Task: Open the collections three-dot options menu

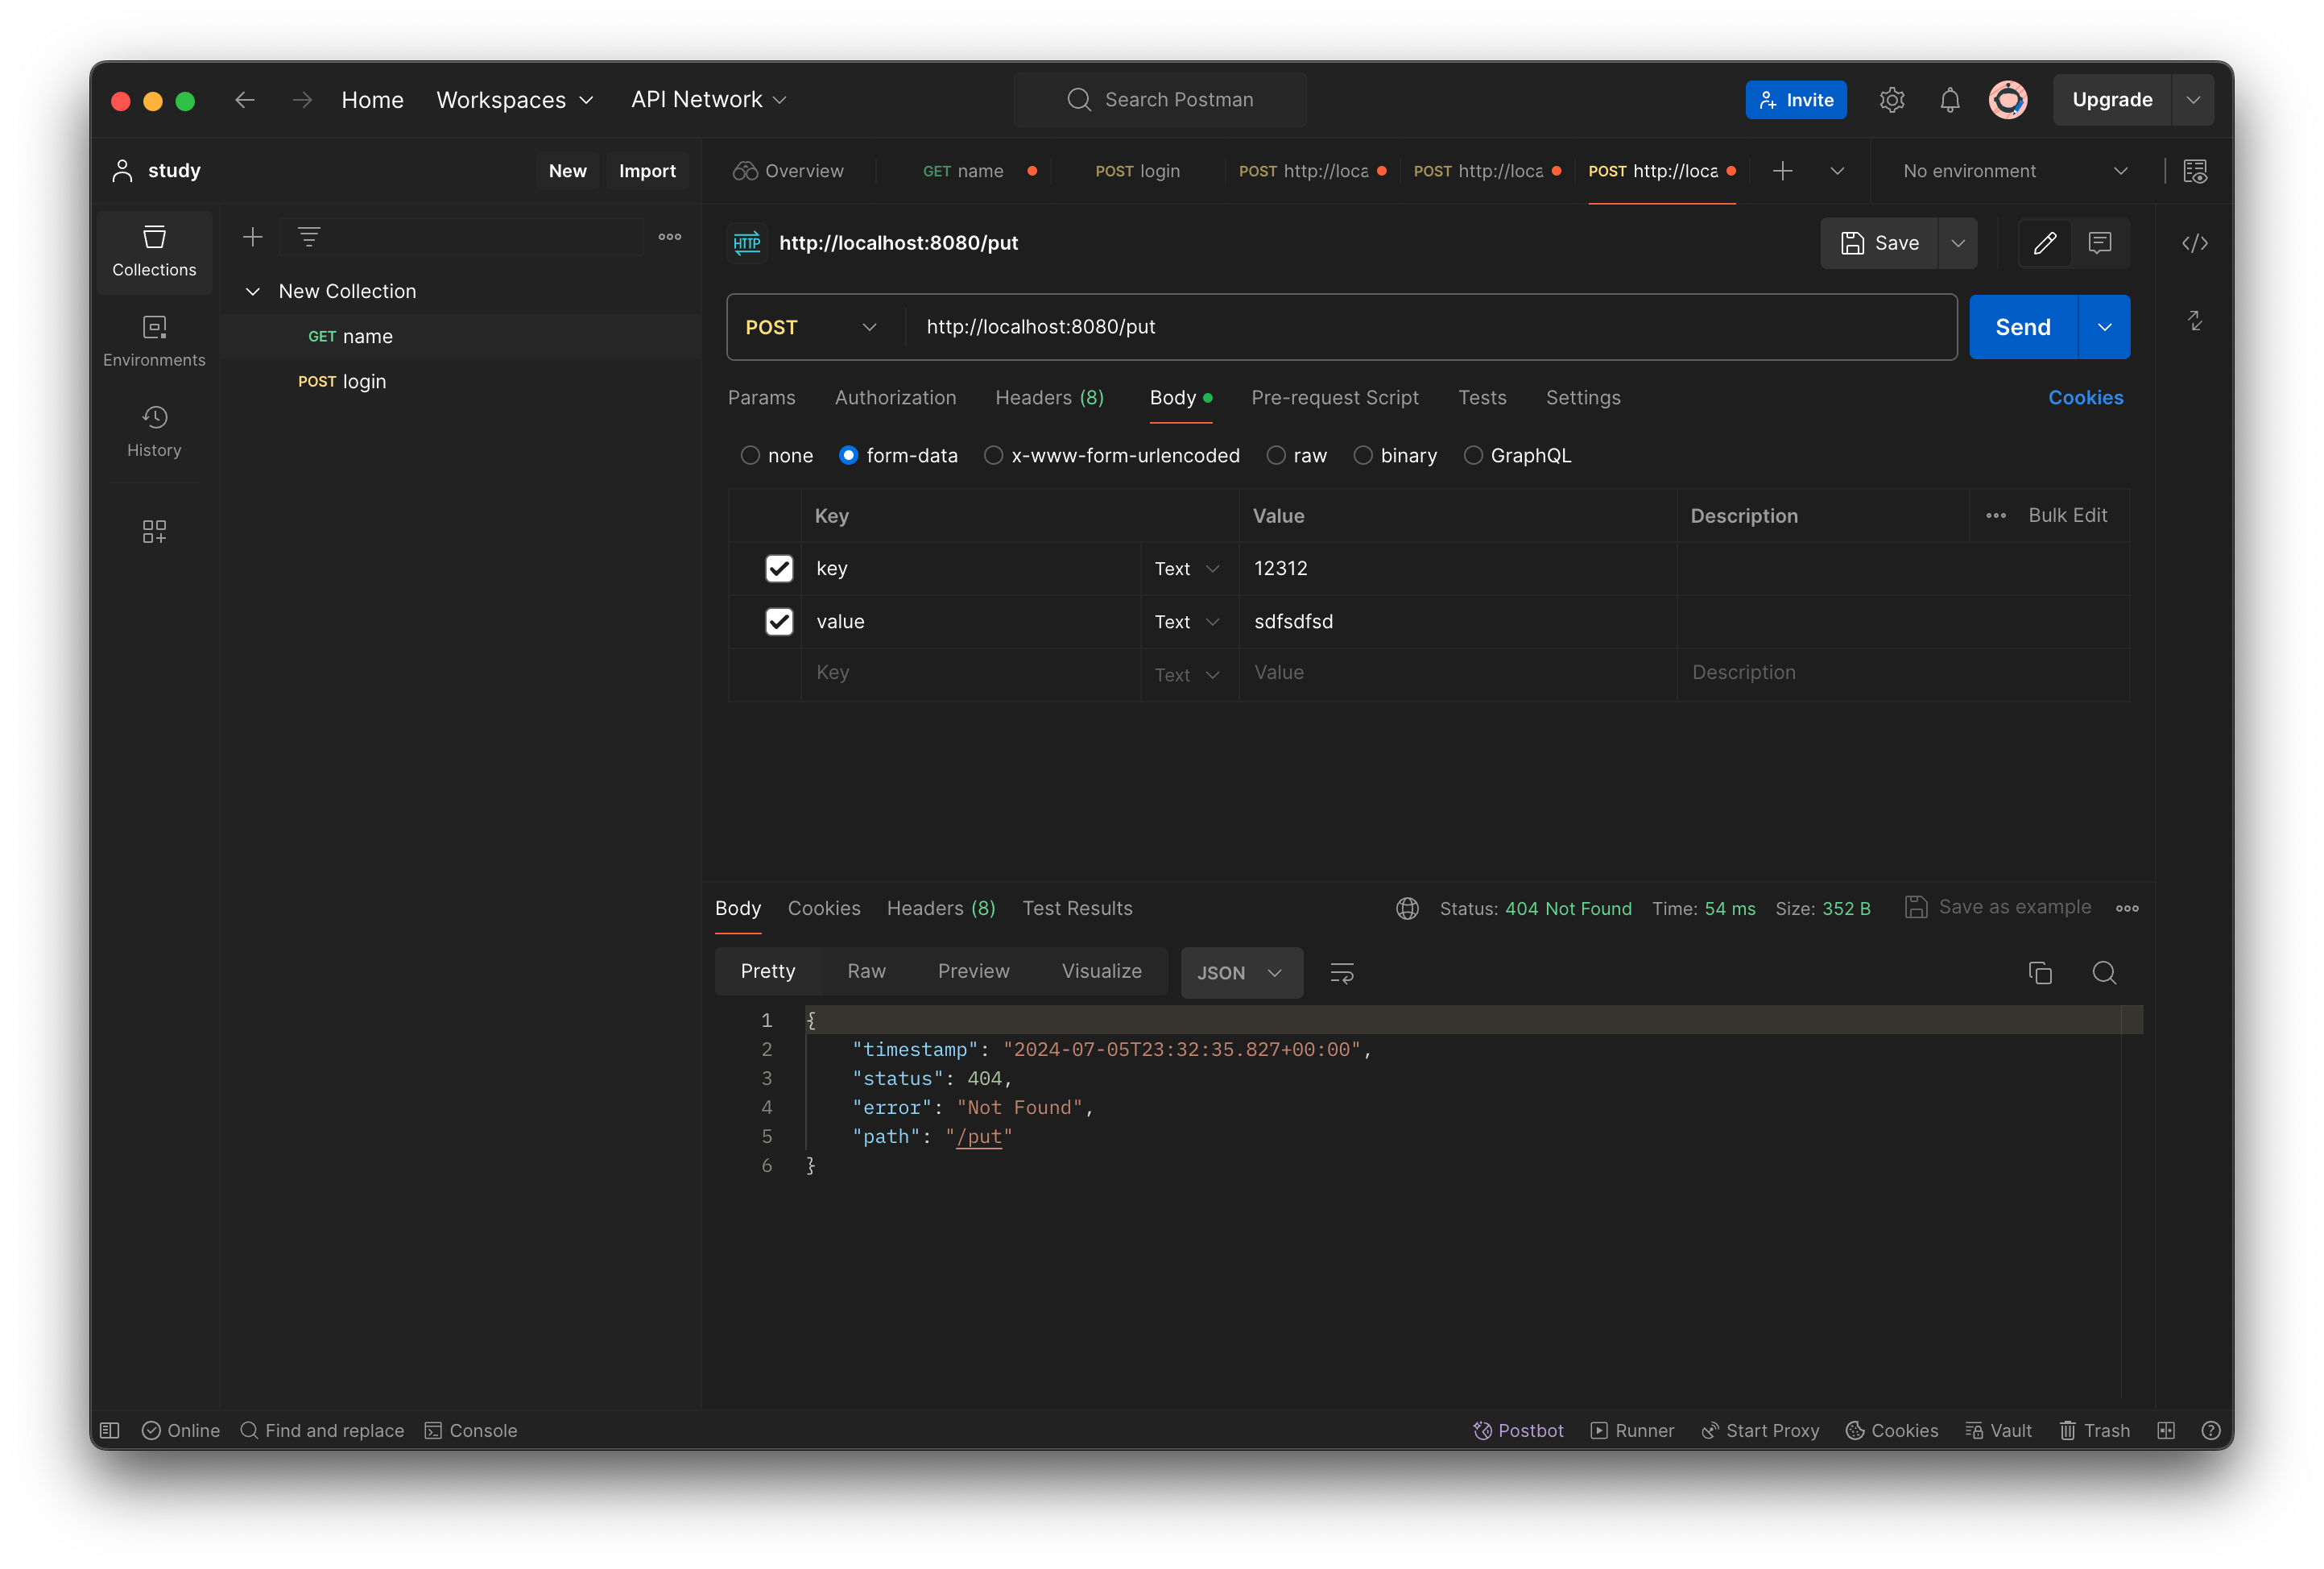Action: tap(670, 237)
